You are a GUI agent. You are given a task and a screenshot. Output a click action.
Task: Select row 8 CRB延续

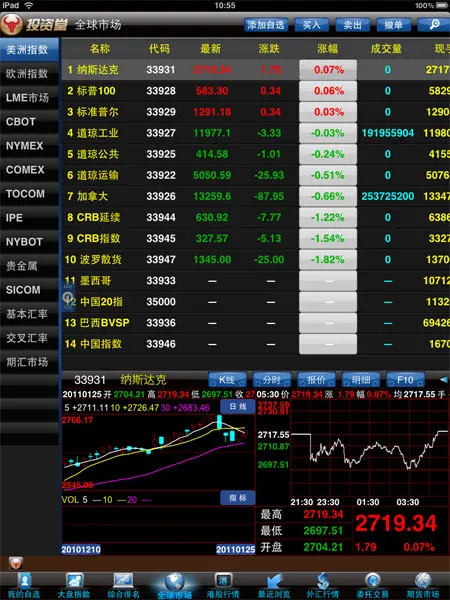(256, 217)
